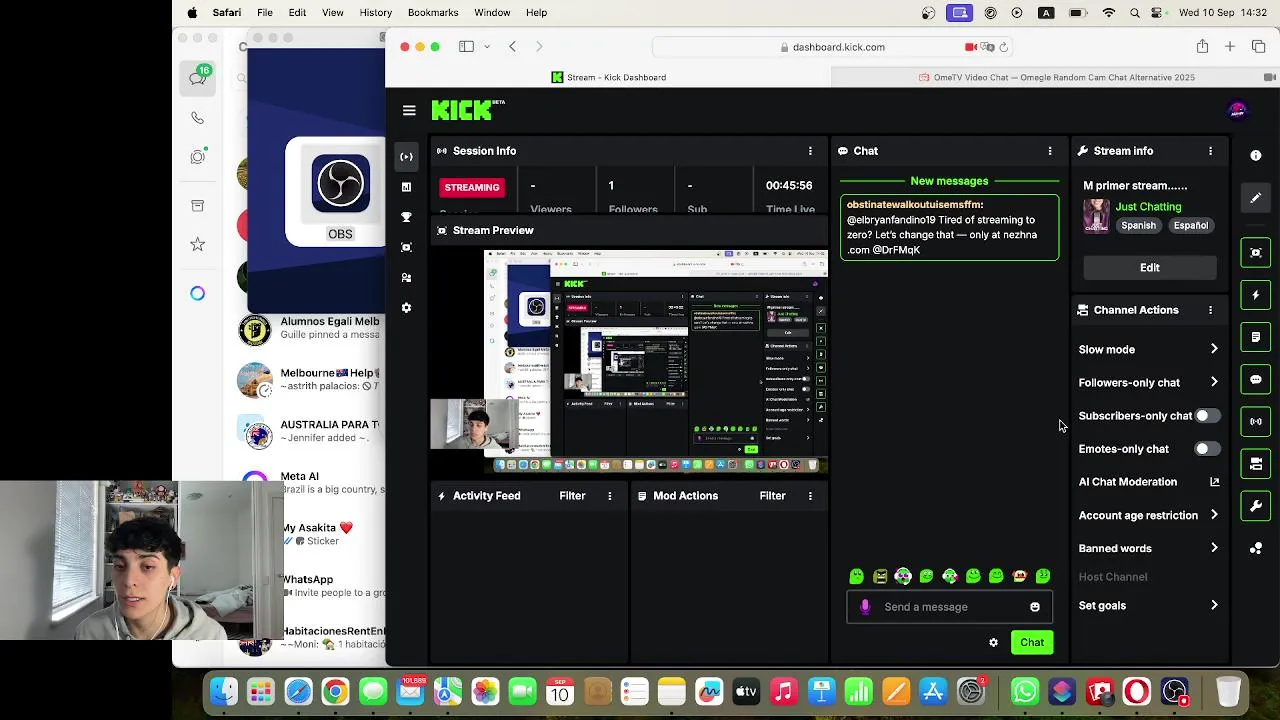Click the info icon in right toolbar
Image resolution: width=1280 pixels, height=720 pixels.
tap(1256, 156)
